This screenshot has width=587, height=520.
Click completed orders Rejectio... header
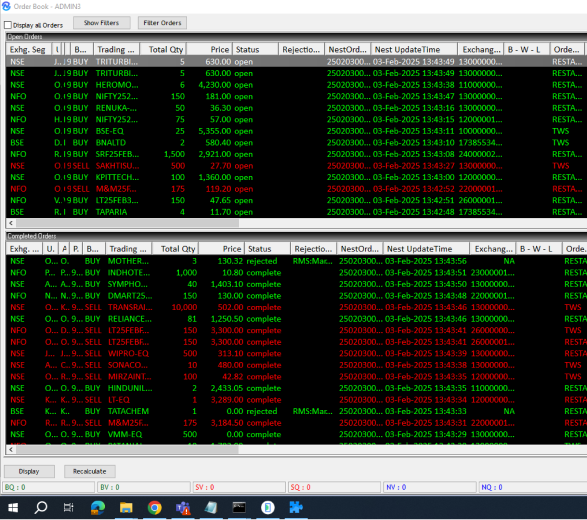(313, 249)
